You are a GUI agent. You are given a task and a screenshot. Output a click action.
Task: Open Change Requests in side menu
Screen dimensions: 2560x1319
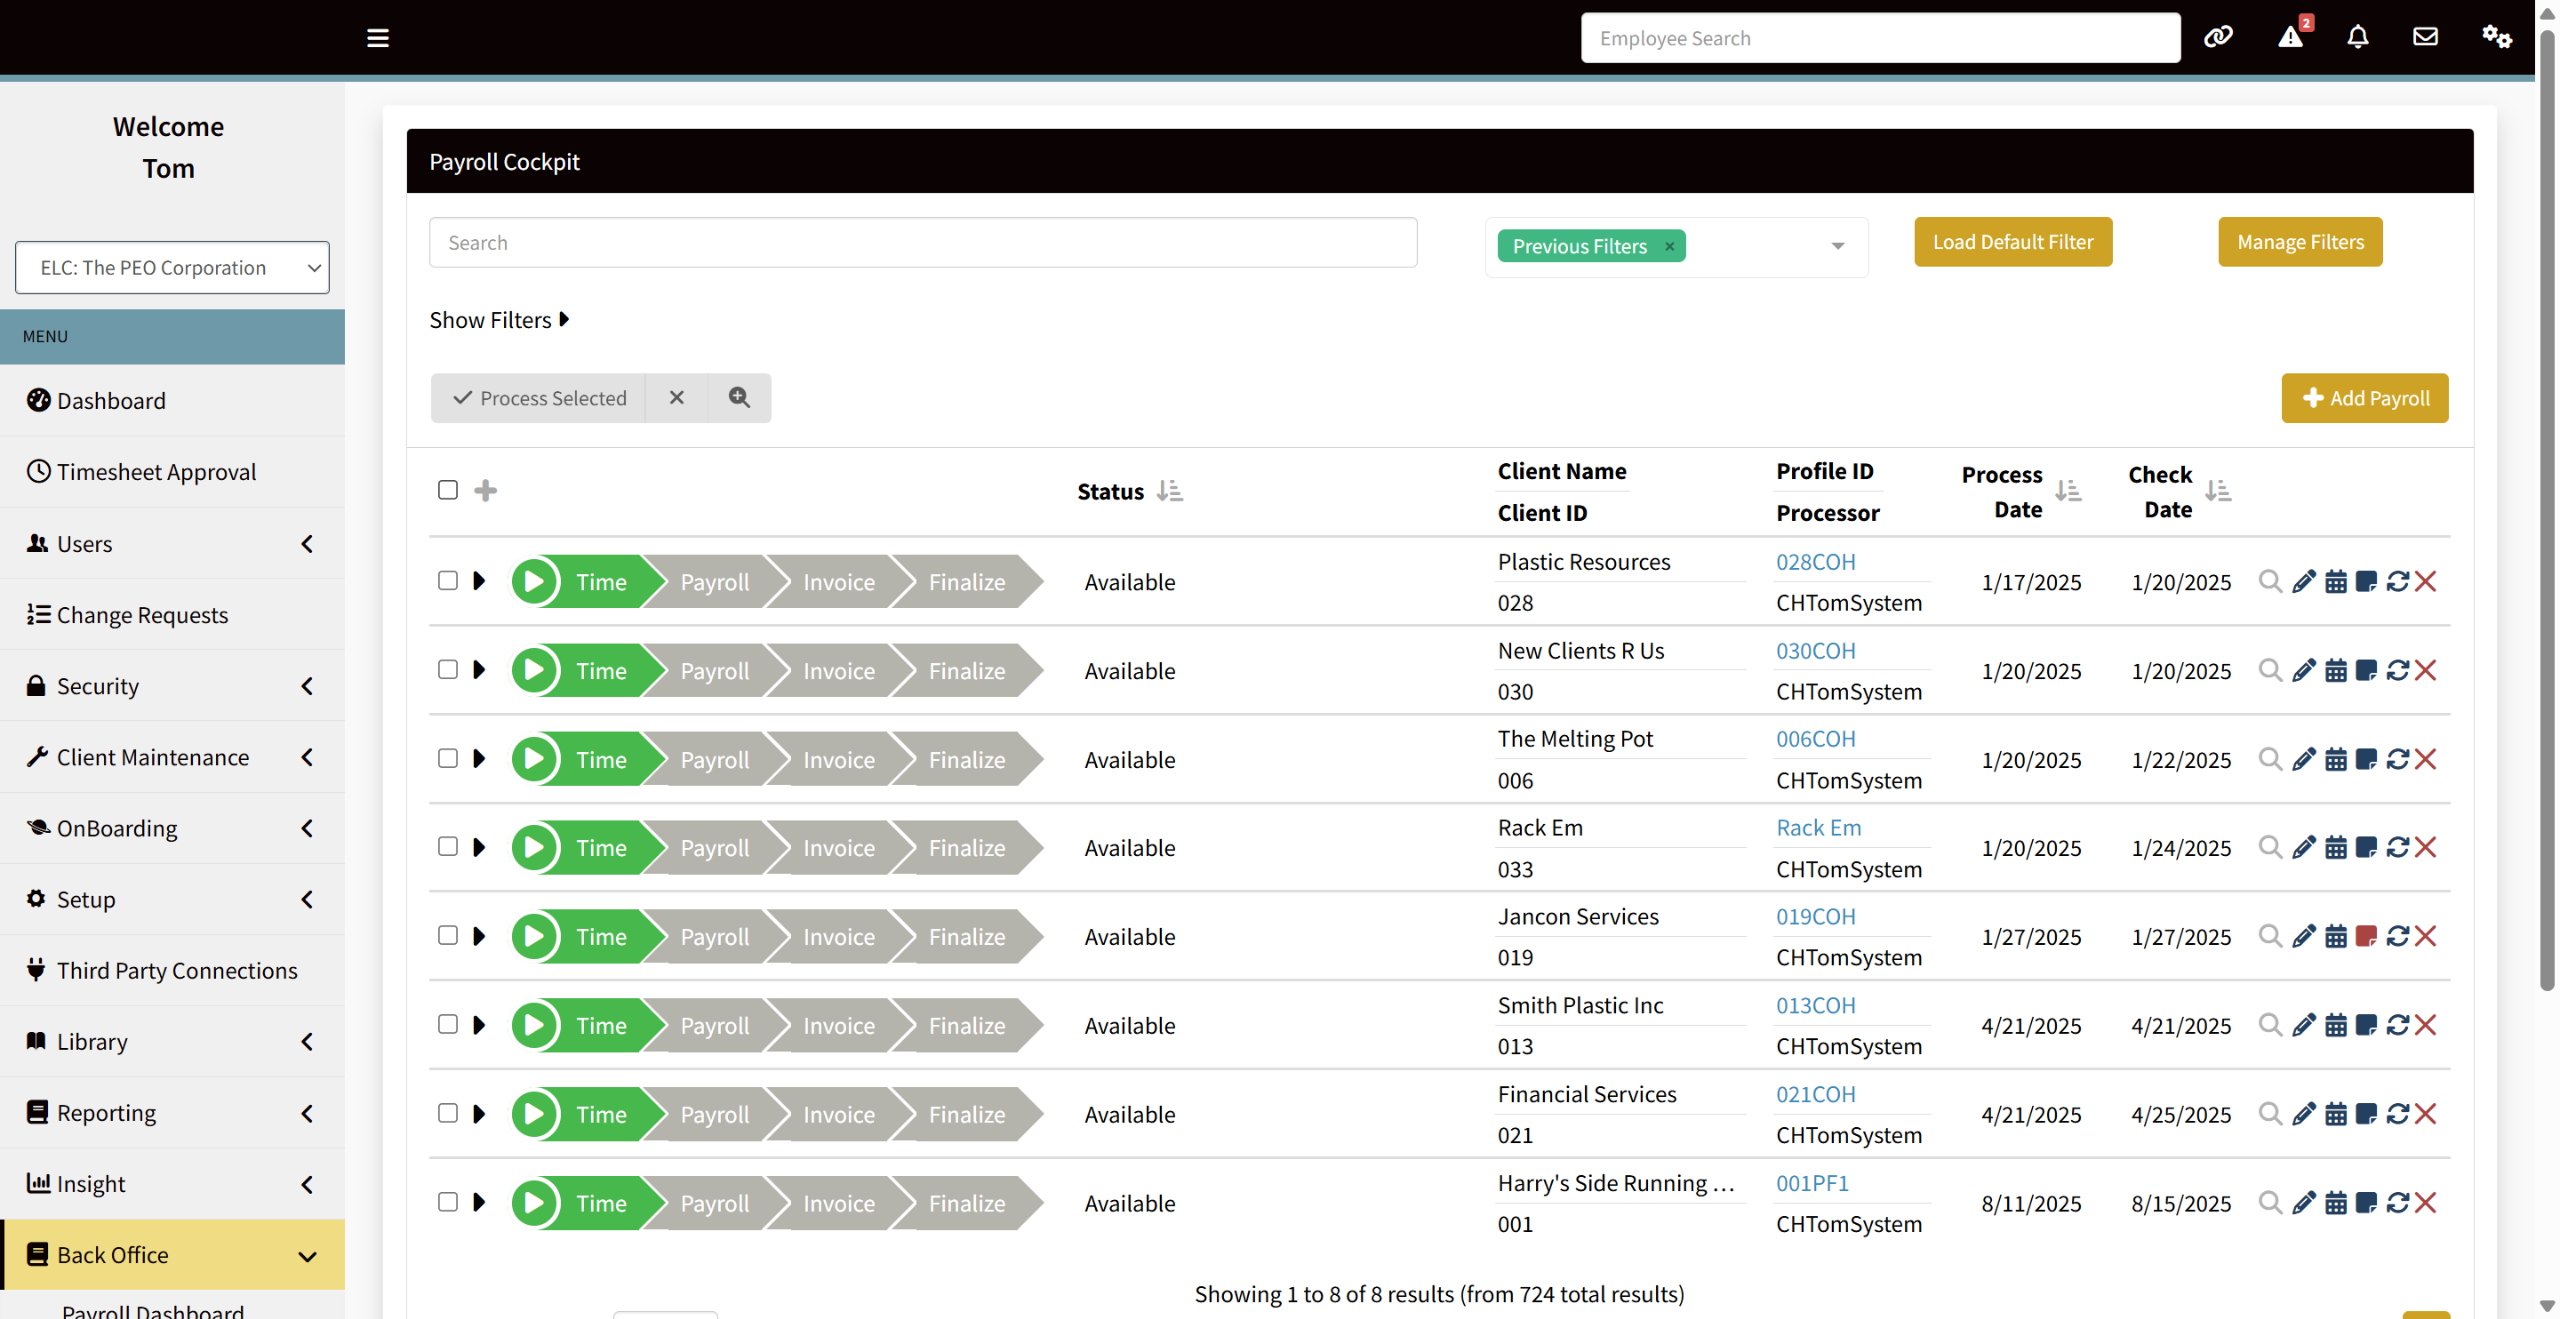[172, 615]
